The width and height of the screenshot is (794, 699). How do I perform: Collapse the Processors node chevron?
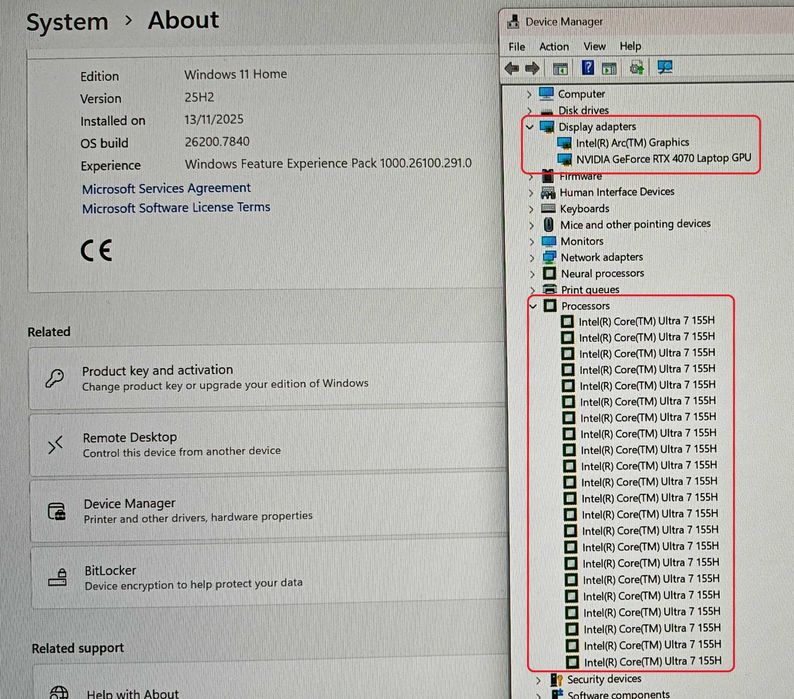tap(533, 306)
